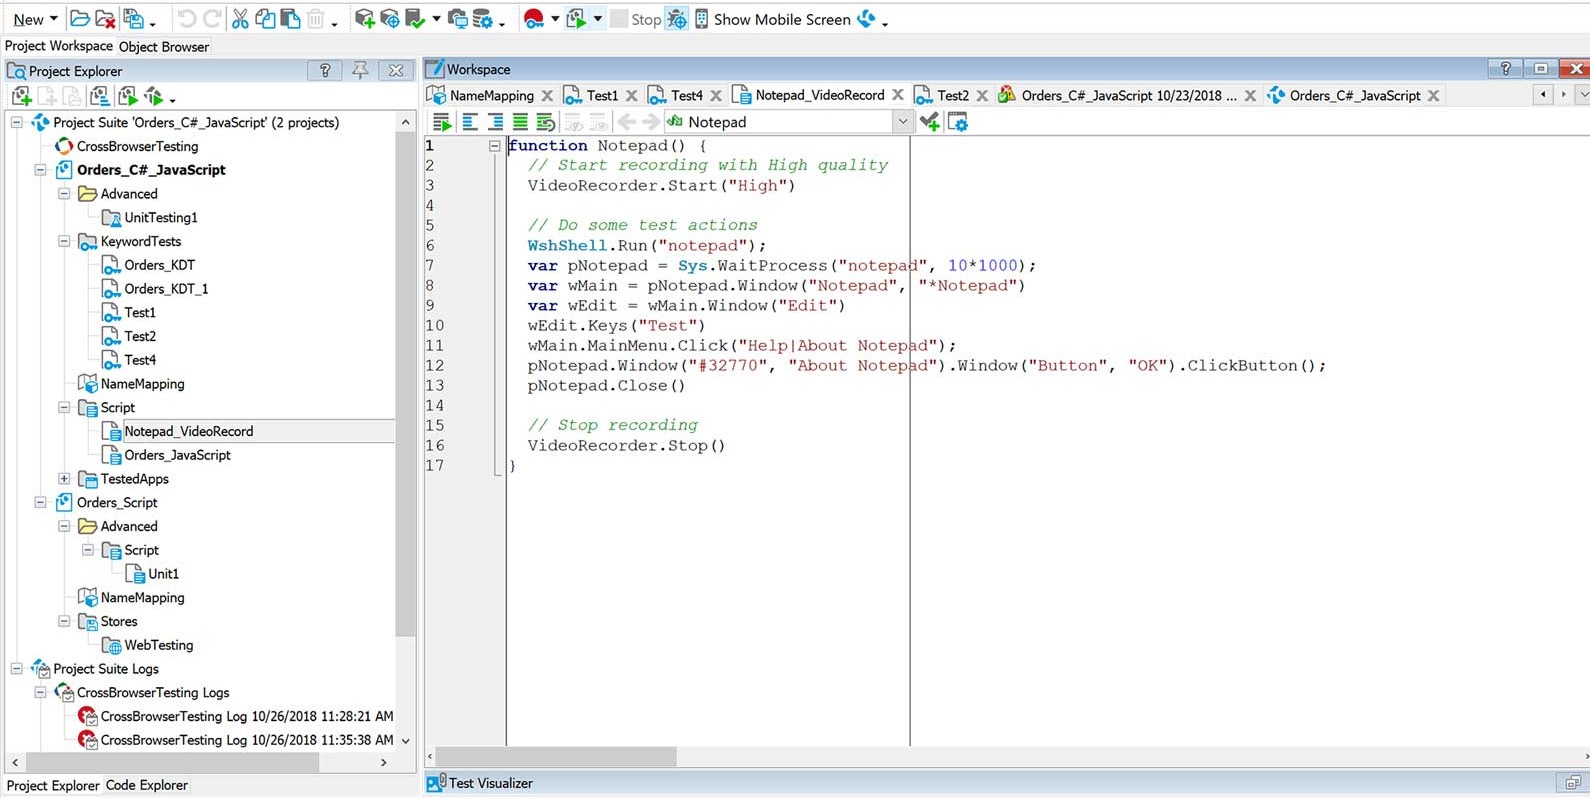Open the checkpoint icon dropdown arrow
Viewport: 1590px width, 798px height.
tap(436, 19)
